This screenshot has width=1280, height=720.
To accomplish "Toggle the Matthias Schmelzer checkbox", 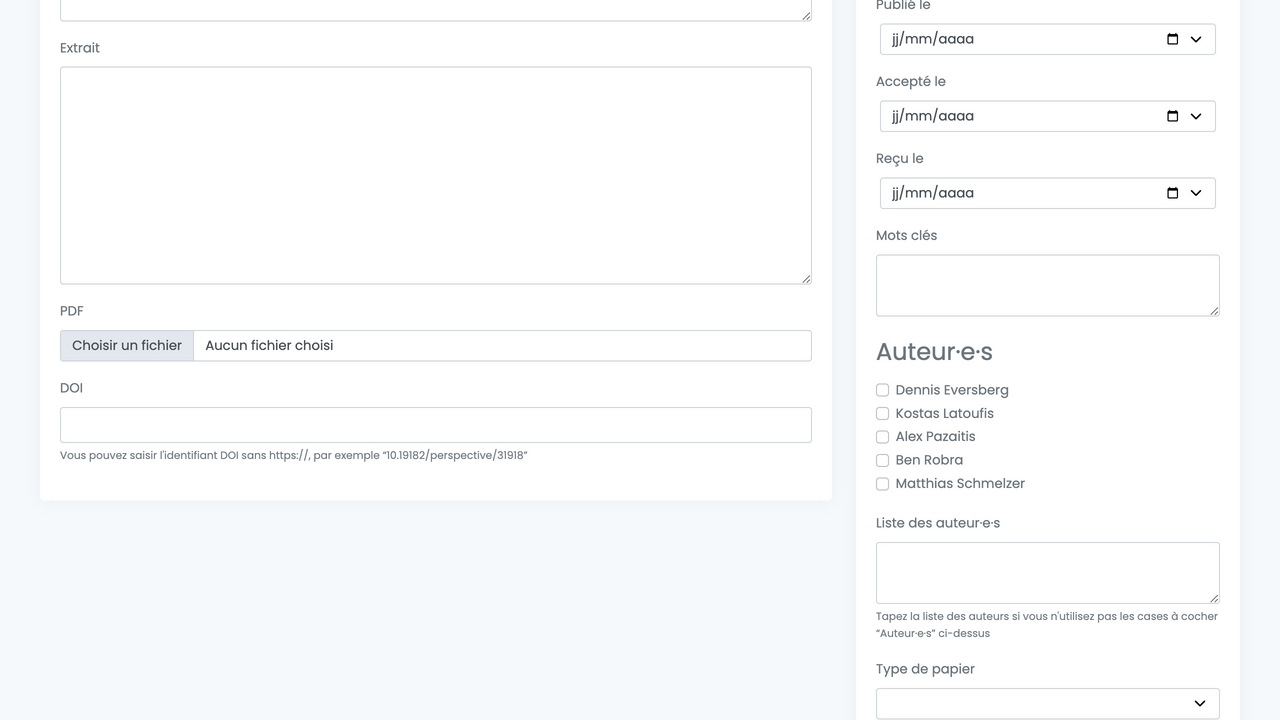I will 882,484.
